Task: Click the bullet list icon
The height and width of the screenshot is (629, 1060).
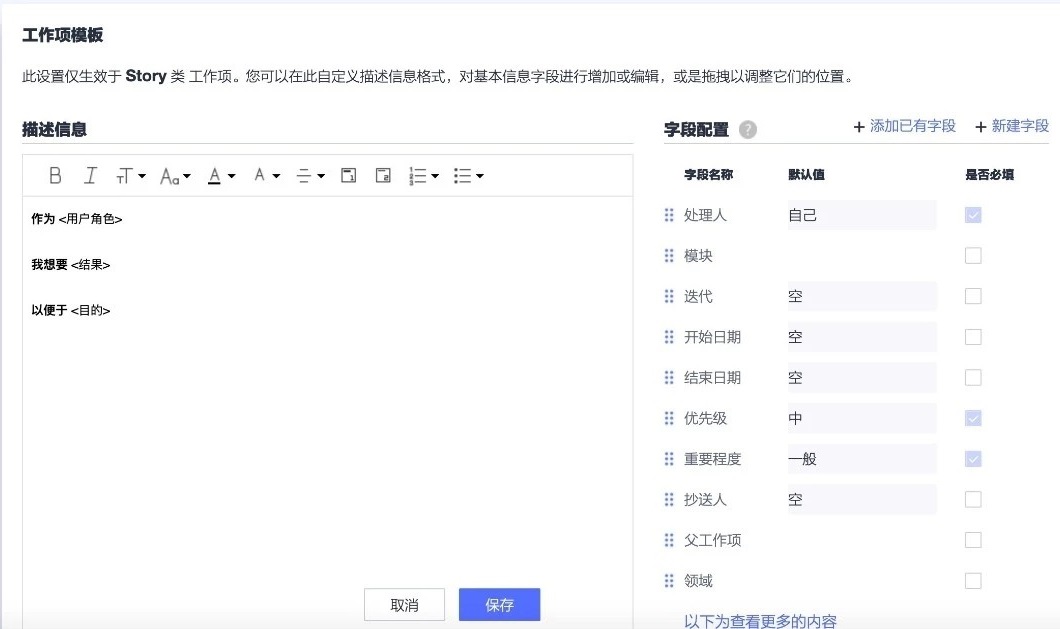Action: (464, 176)
